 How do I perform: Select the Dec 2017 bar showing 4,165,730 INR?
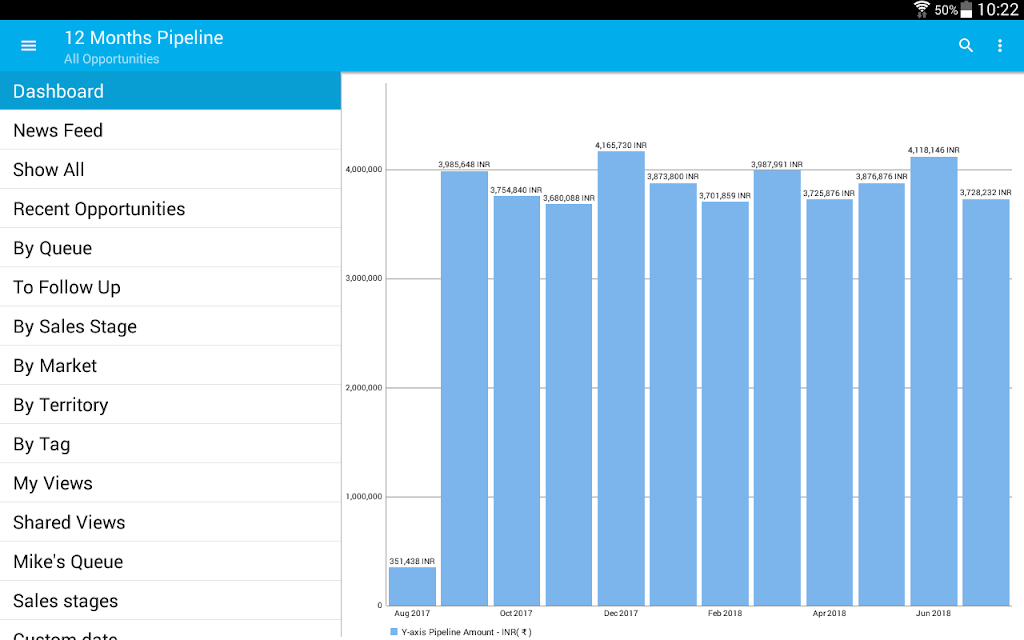[x=621, y=379]
